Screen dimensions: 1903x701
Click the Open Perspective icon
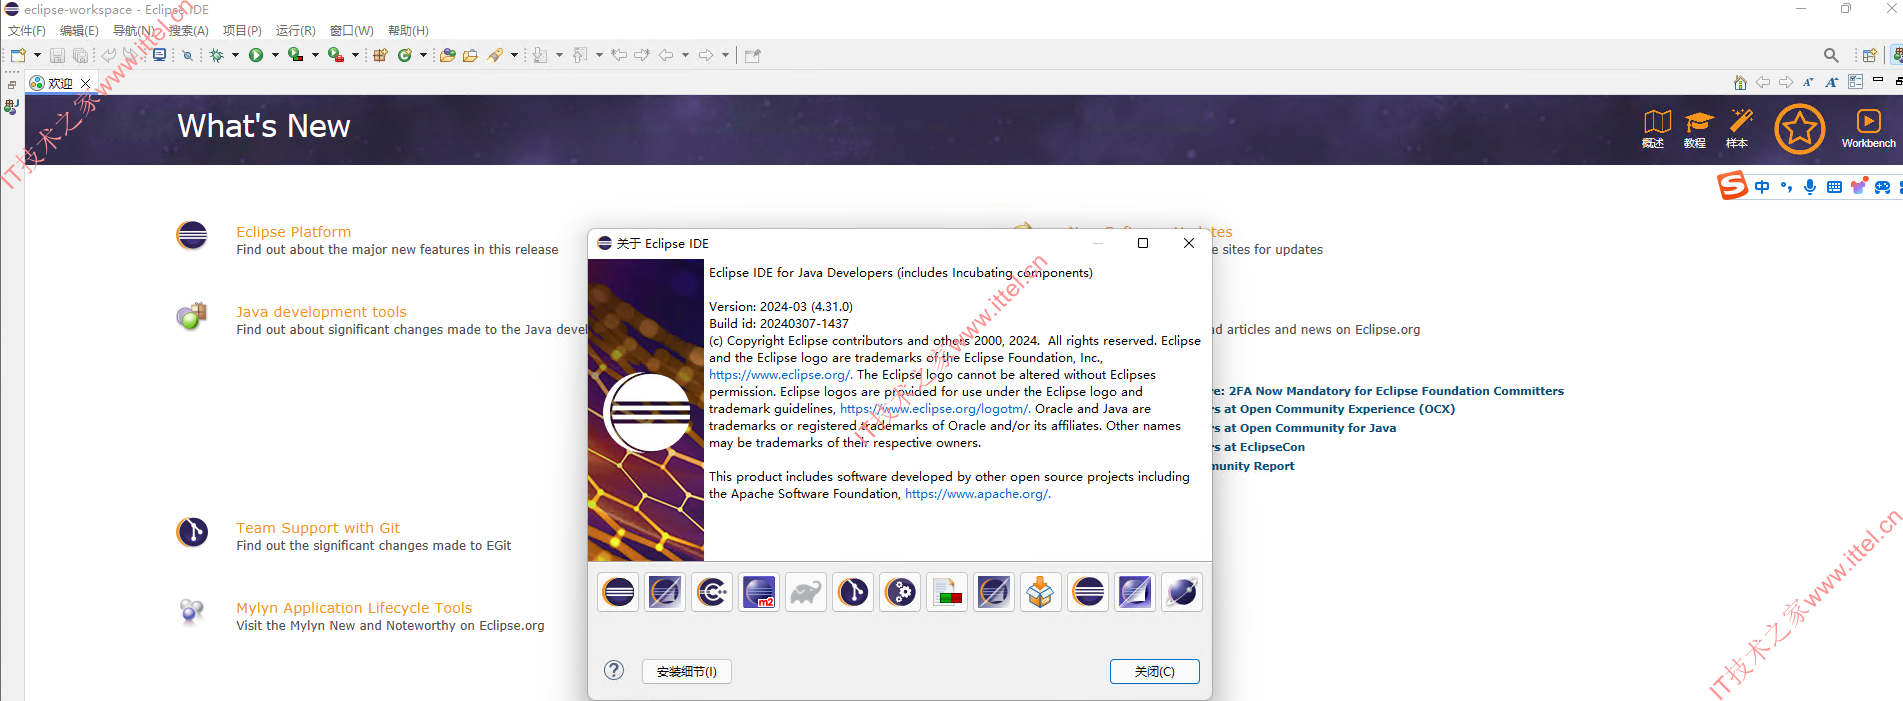click(1869, 55)
